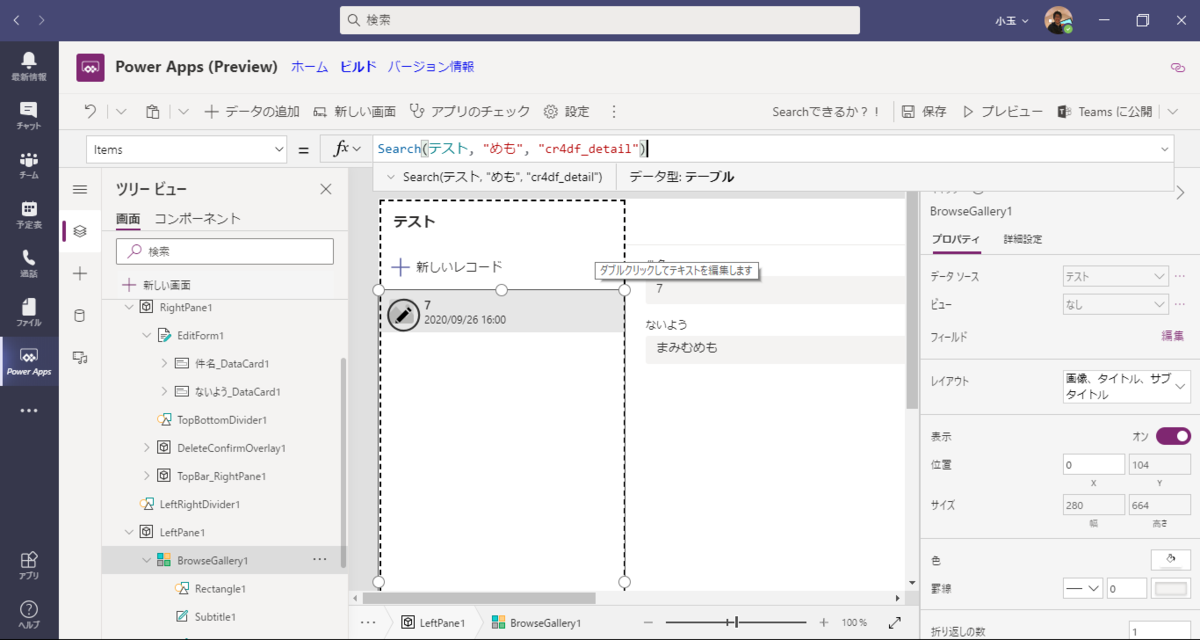Collapse the LeftPane1 tree node
The height and width of the screenshot is (640, 1200).
[128, 532]
